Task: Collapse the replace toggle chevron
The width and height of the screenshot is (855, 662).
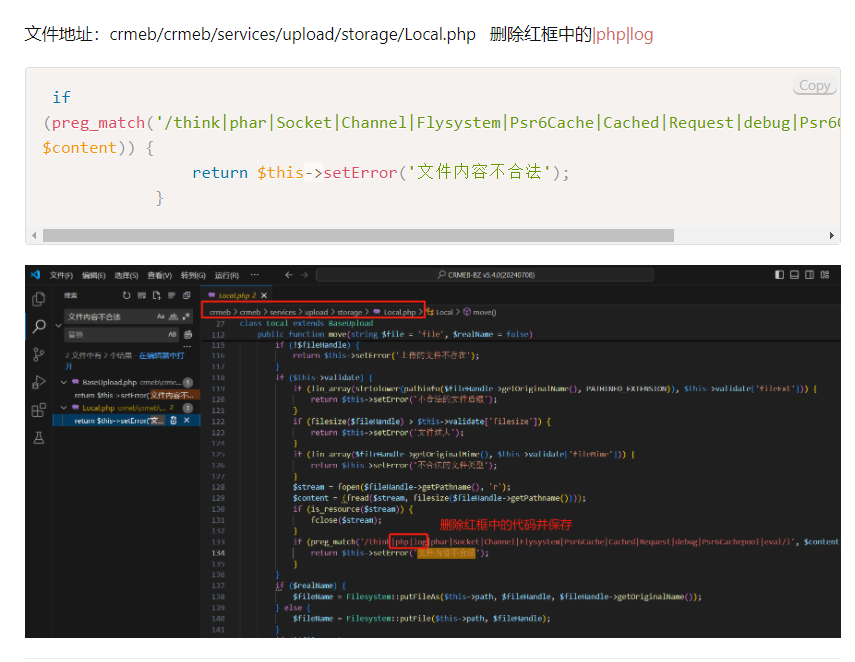Action: (x=58, y=326)
